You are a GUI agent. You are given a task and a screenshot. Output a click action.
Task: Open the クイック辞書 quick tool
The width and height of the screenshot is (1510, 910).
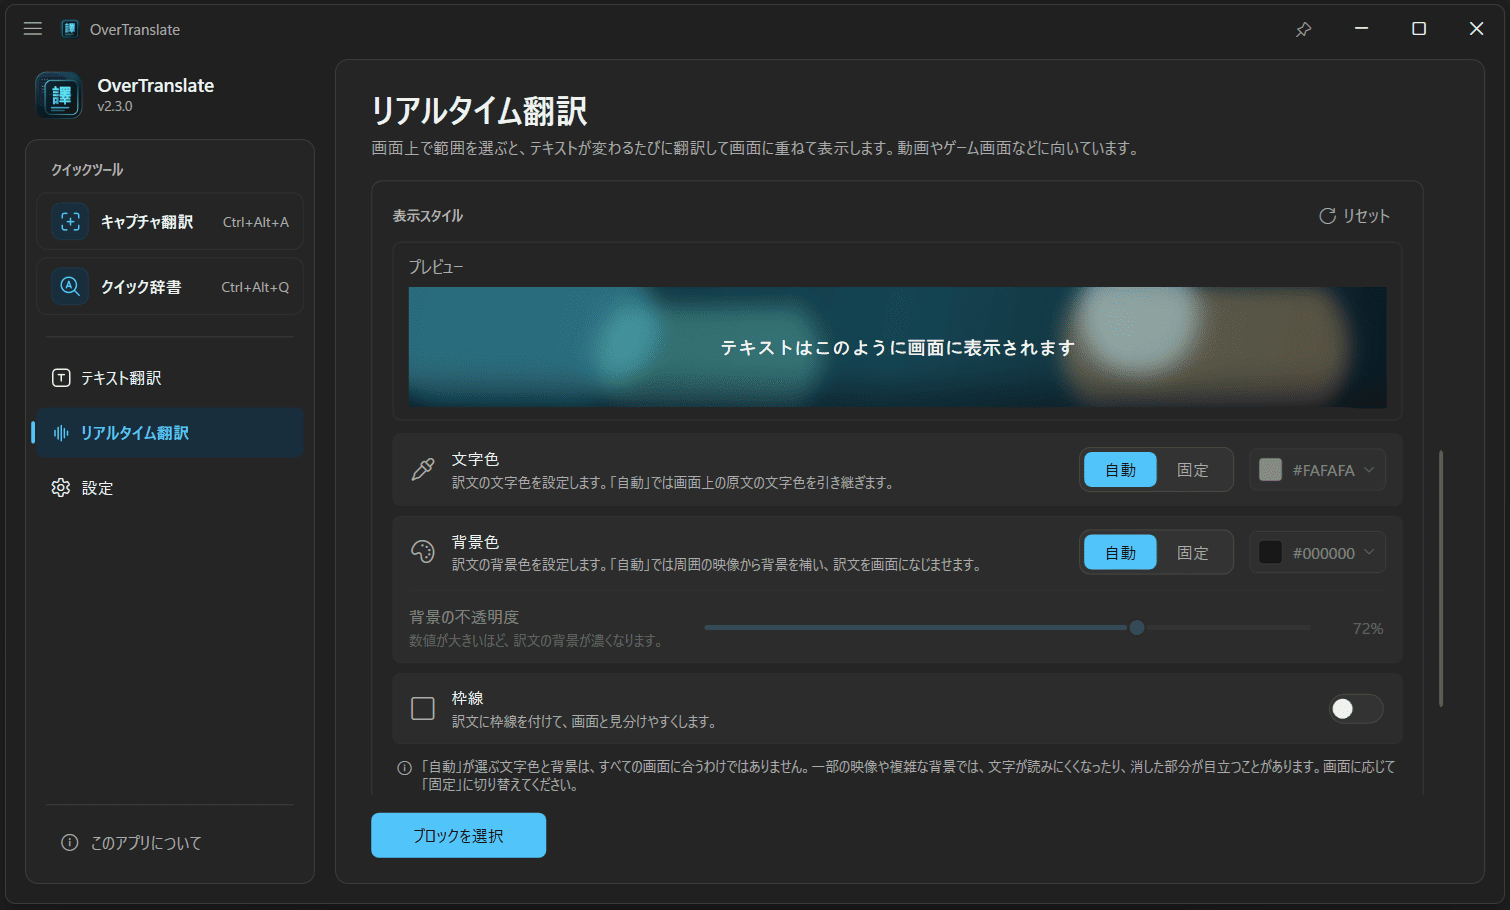[x=170, y=287]
